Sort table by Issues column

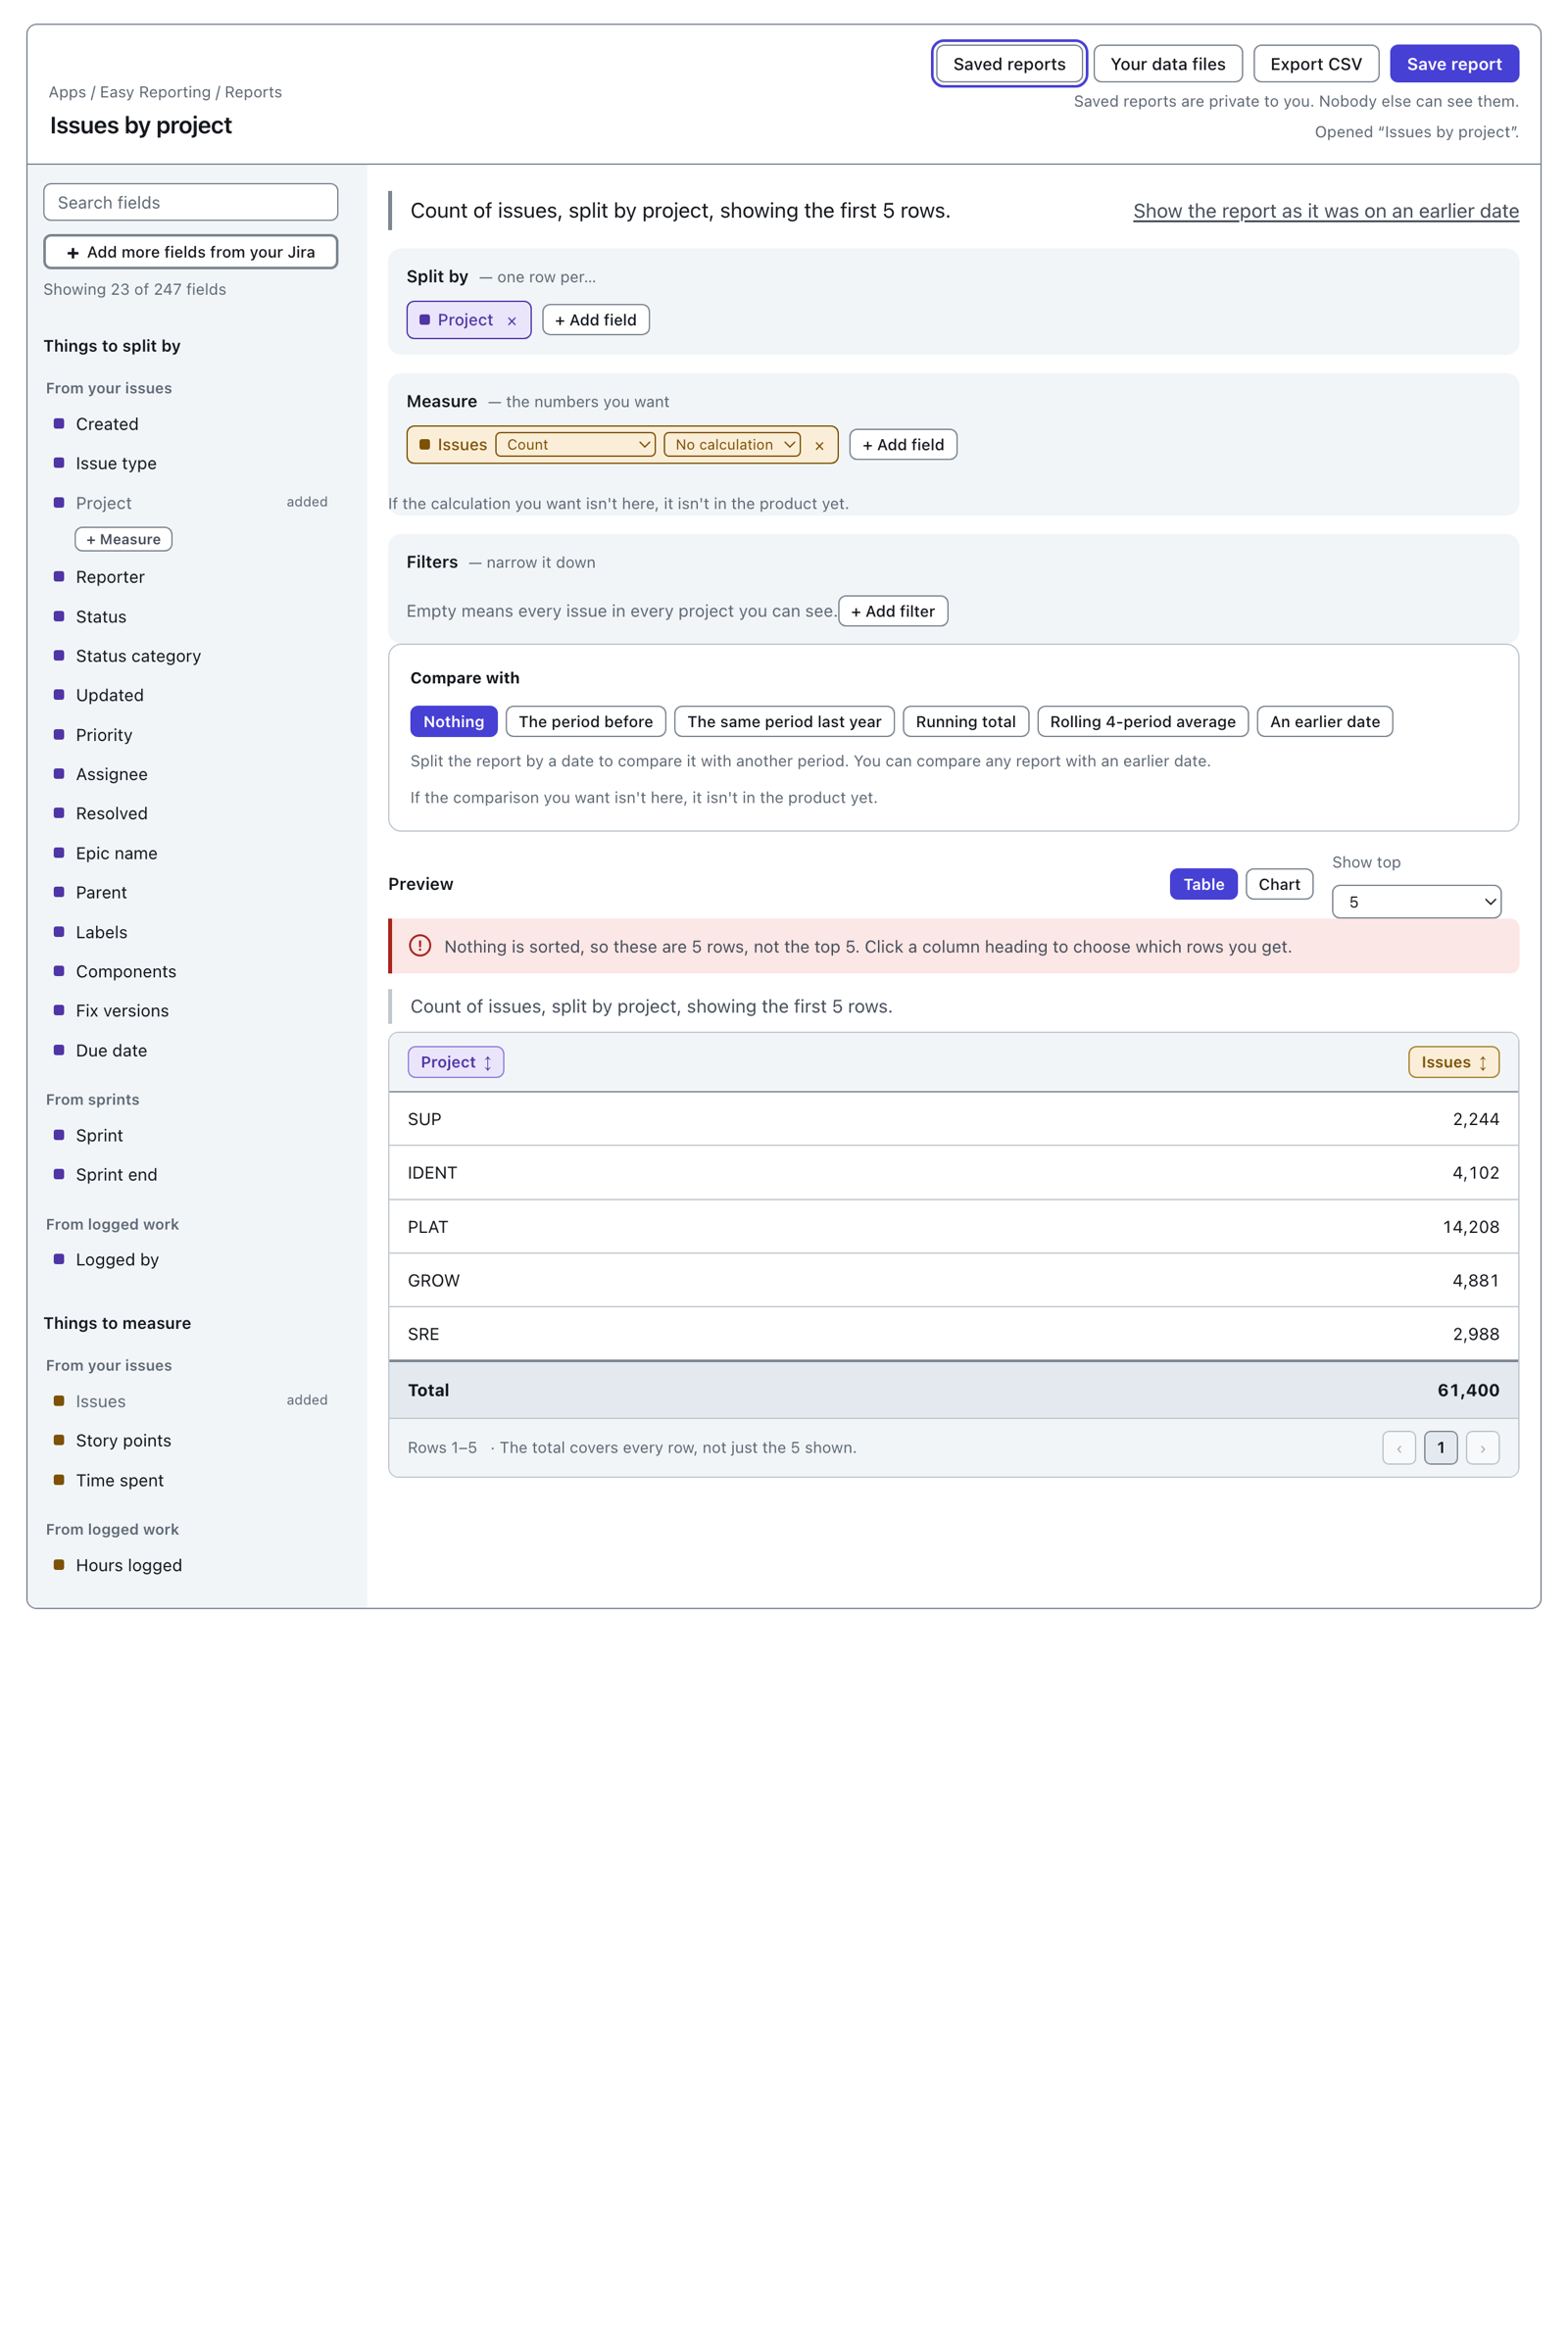pos(1453,1062)
